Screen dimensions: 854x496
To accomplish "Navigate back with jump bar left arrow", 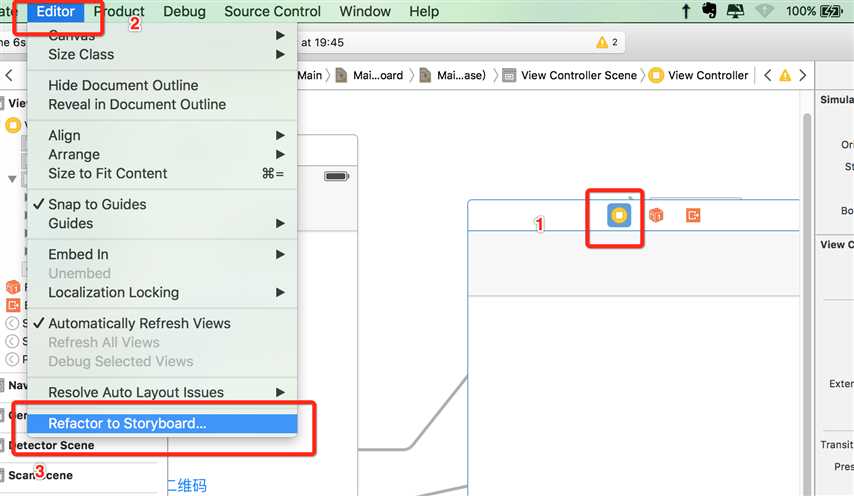I will coord(9,75).
